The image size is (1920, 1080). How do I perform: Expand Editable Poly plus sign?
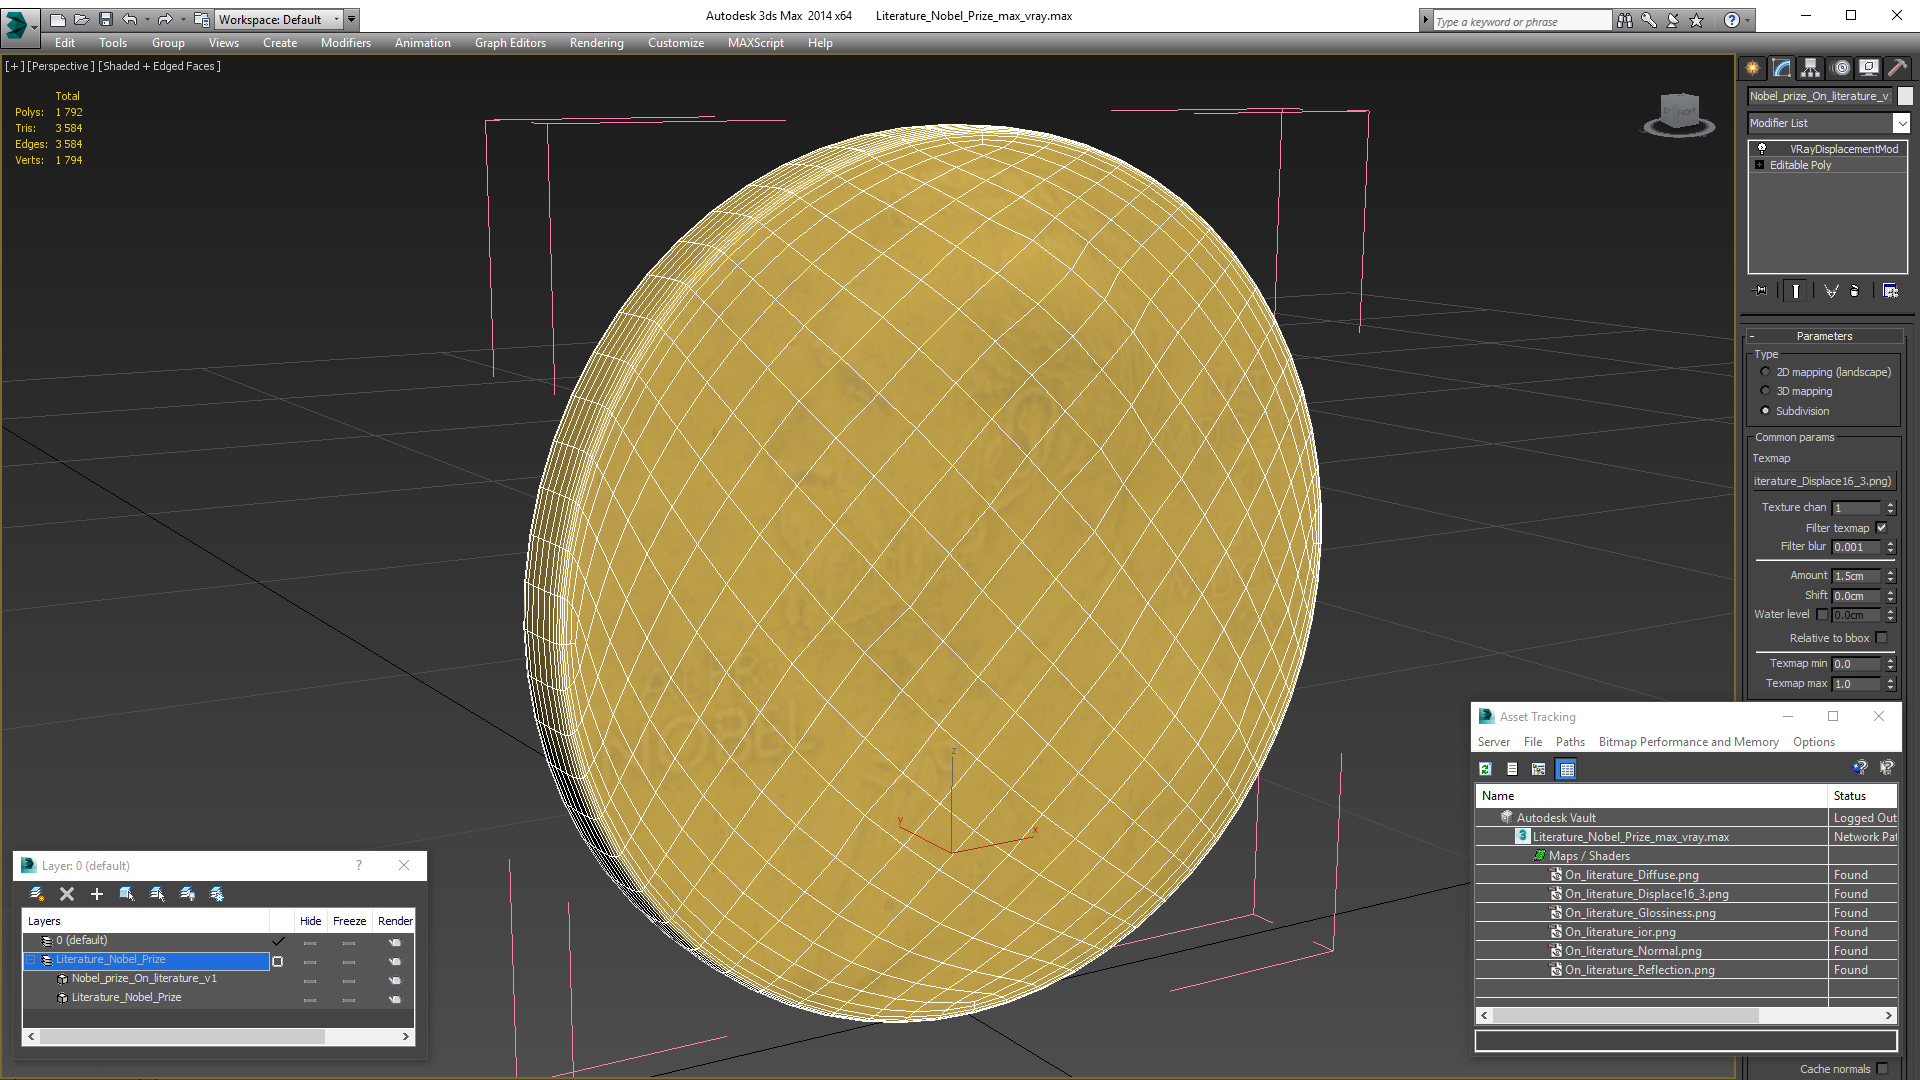[1760, 165]
